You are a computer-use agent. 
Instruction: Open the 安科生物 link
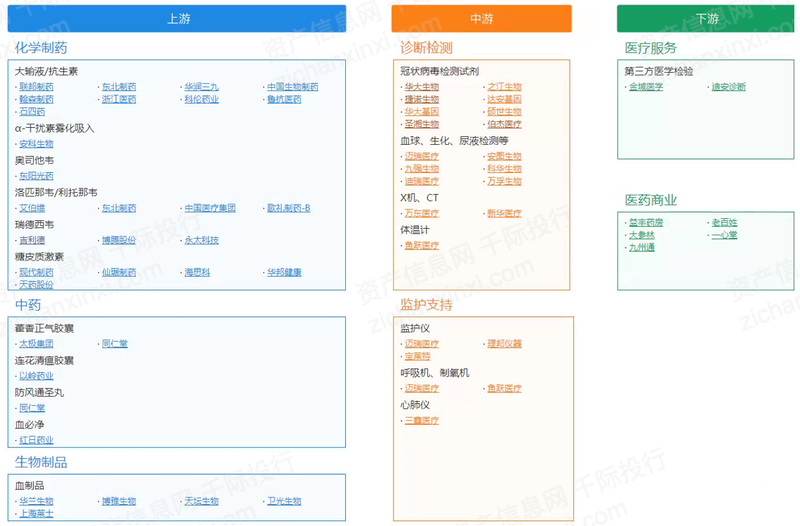(x=36, y=144)
